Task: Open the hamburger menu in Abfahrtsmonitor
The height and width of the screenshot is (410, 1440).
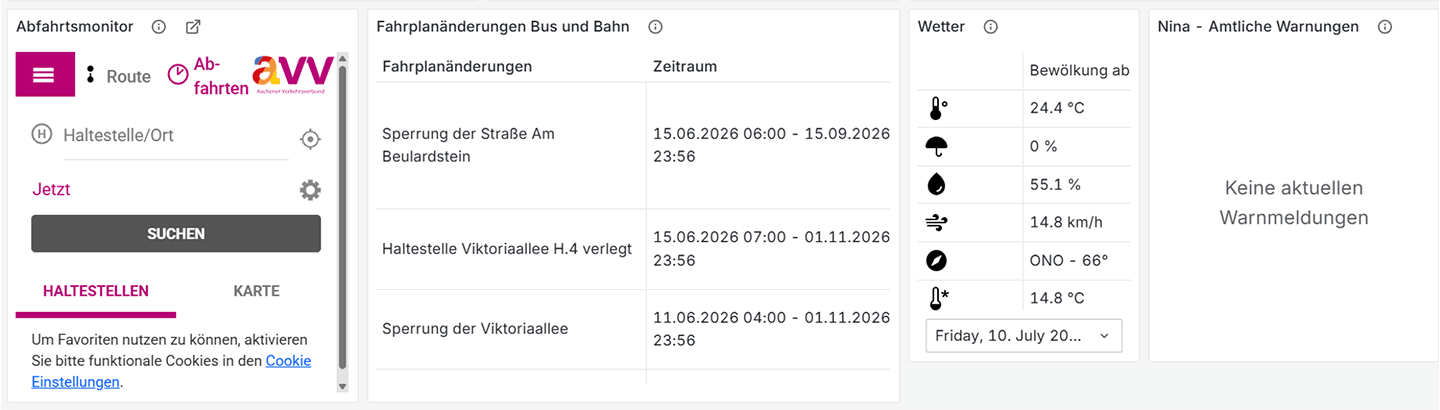Action: (x=45, y=75)
